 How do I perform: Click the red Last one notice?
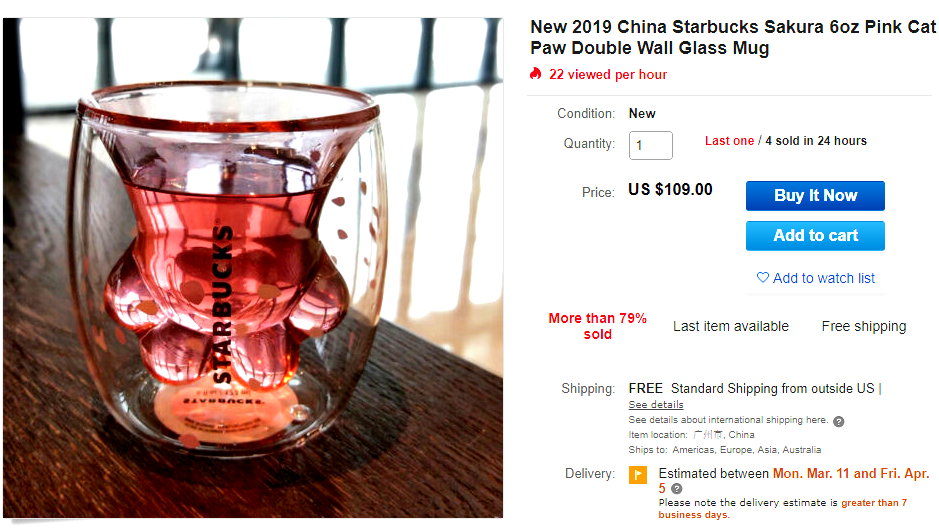pyautogui.click(x=729, y=141)
